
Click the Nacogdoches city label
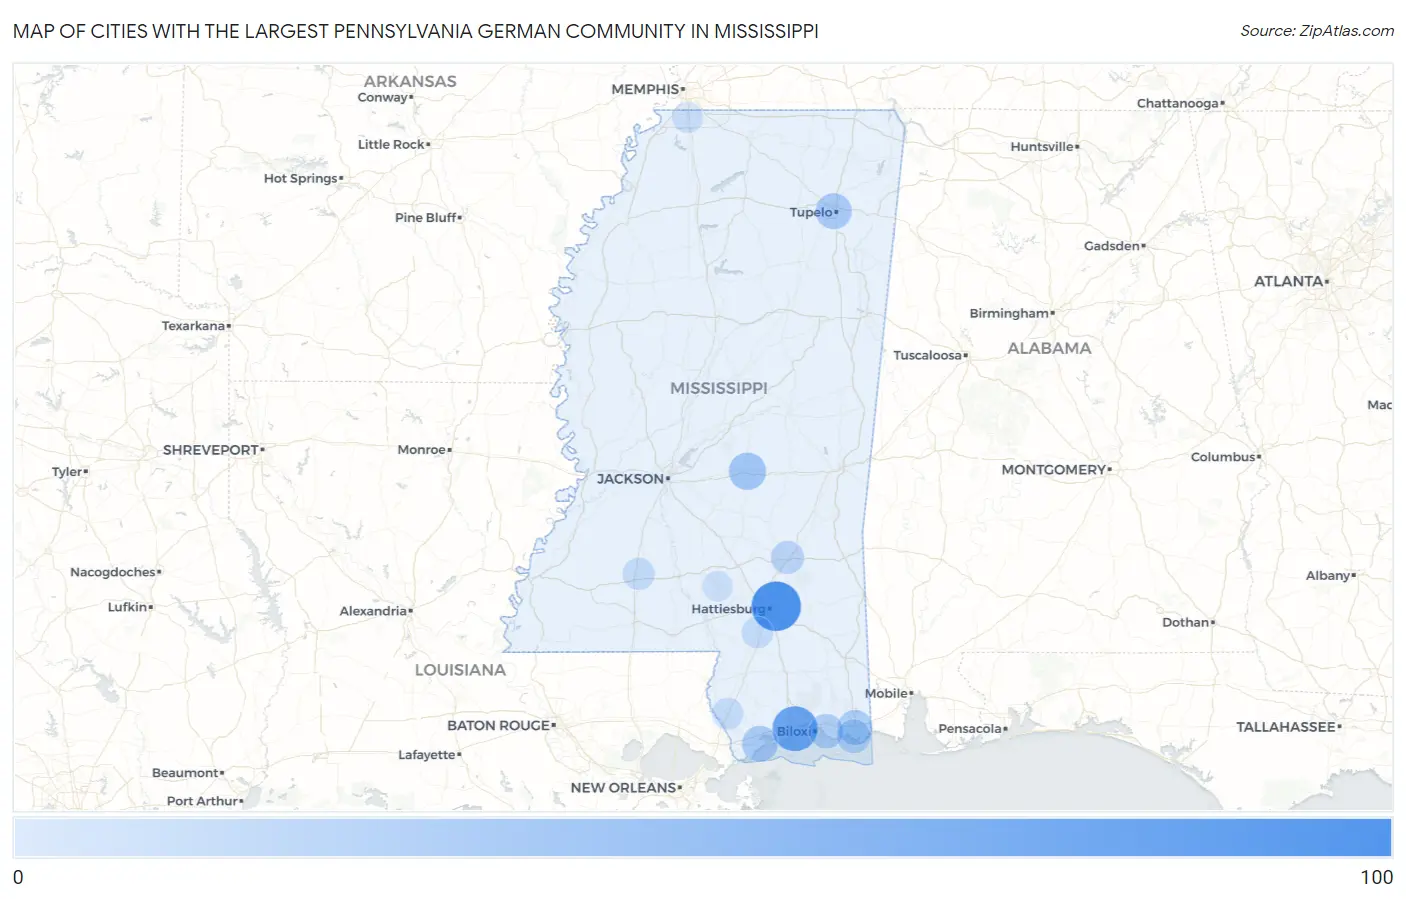(x=113, y=572)
